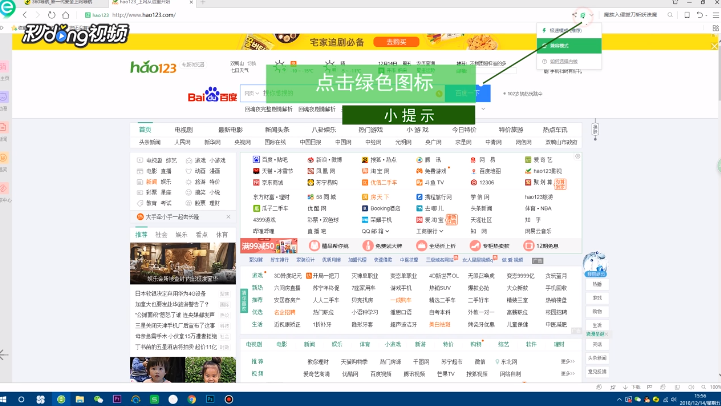Click the hao123 logo

pos(153,68)
